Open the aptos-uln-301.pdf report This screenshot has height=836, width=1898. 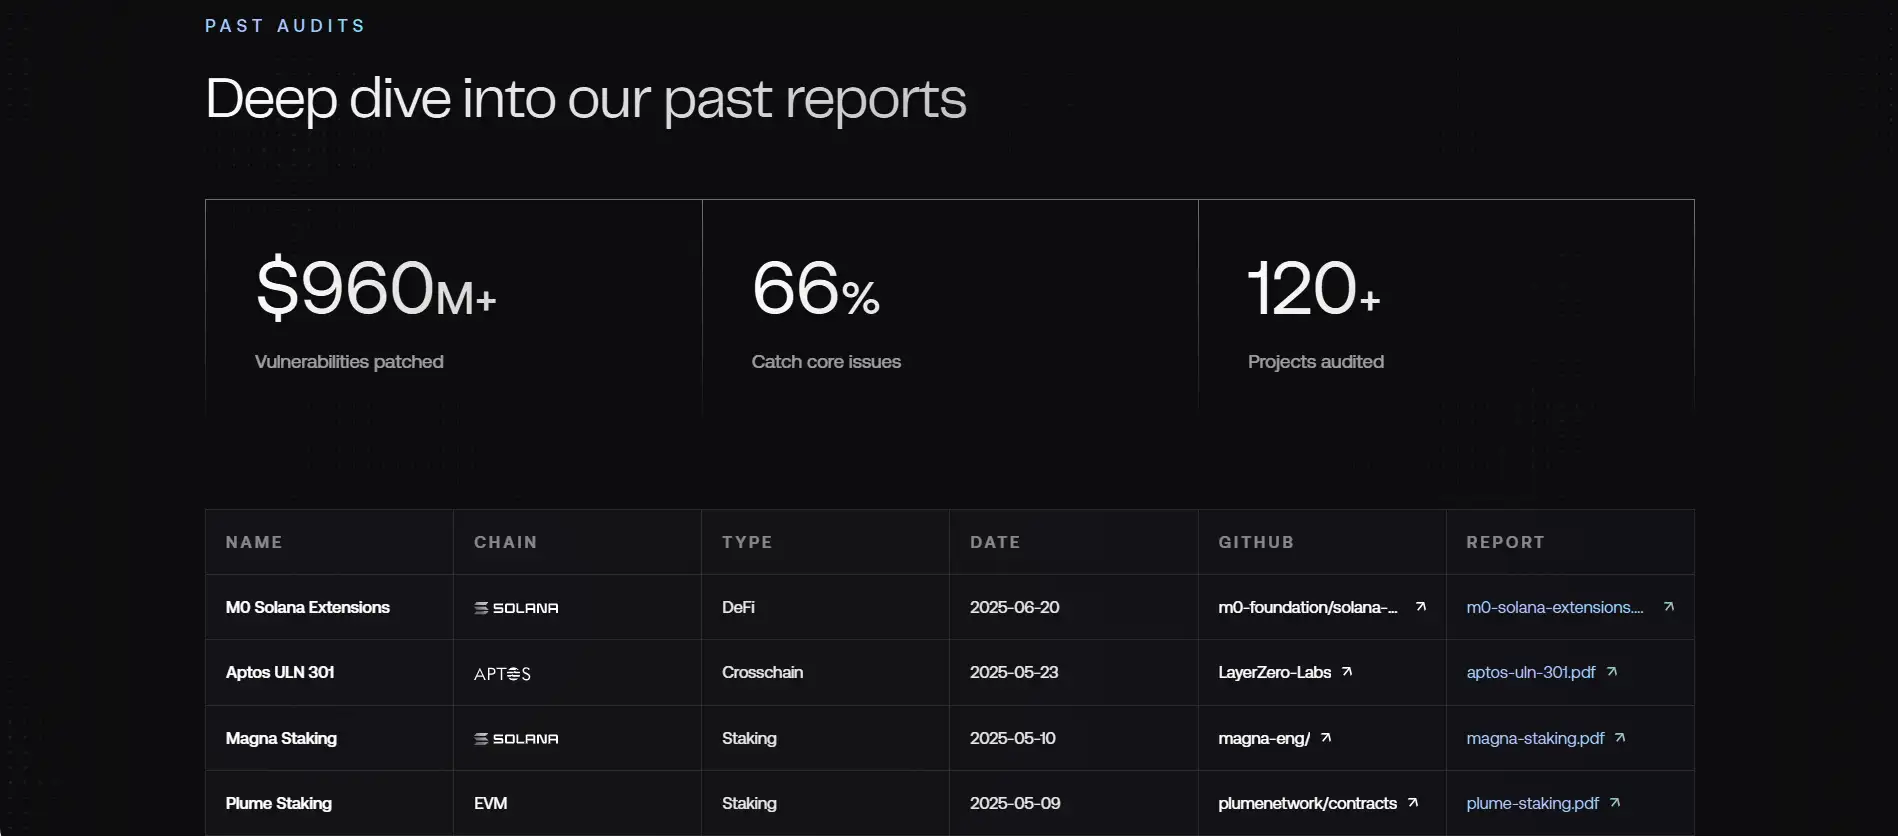point(1530,672)
